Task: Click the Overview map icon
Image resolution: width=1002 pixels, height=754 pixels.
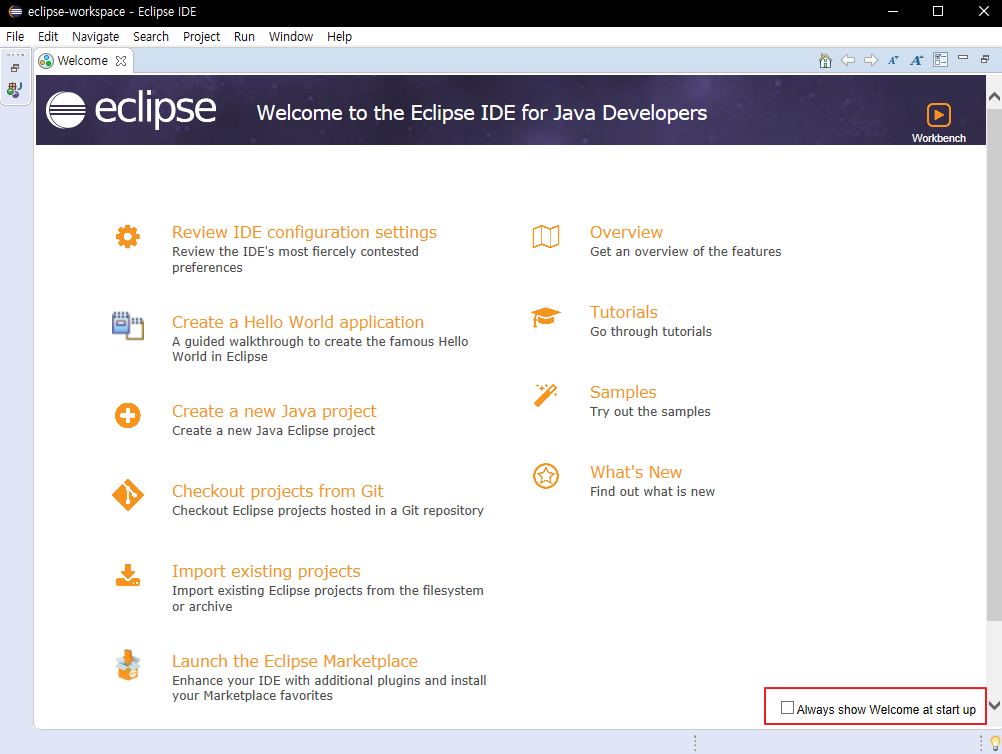Action: point(546,236)
